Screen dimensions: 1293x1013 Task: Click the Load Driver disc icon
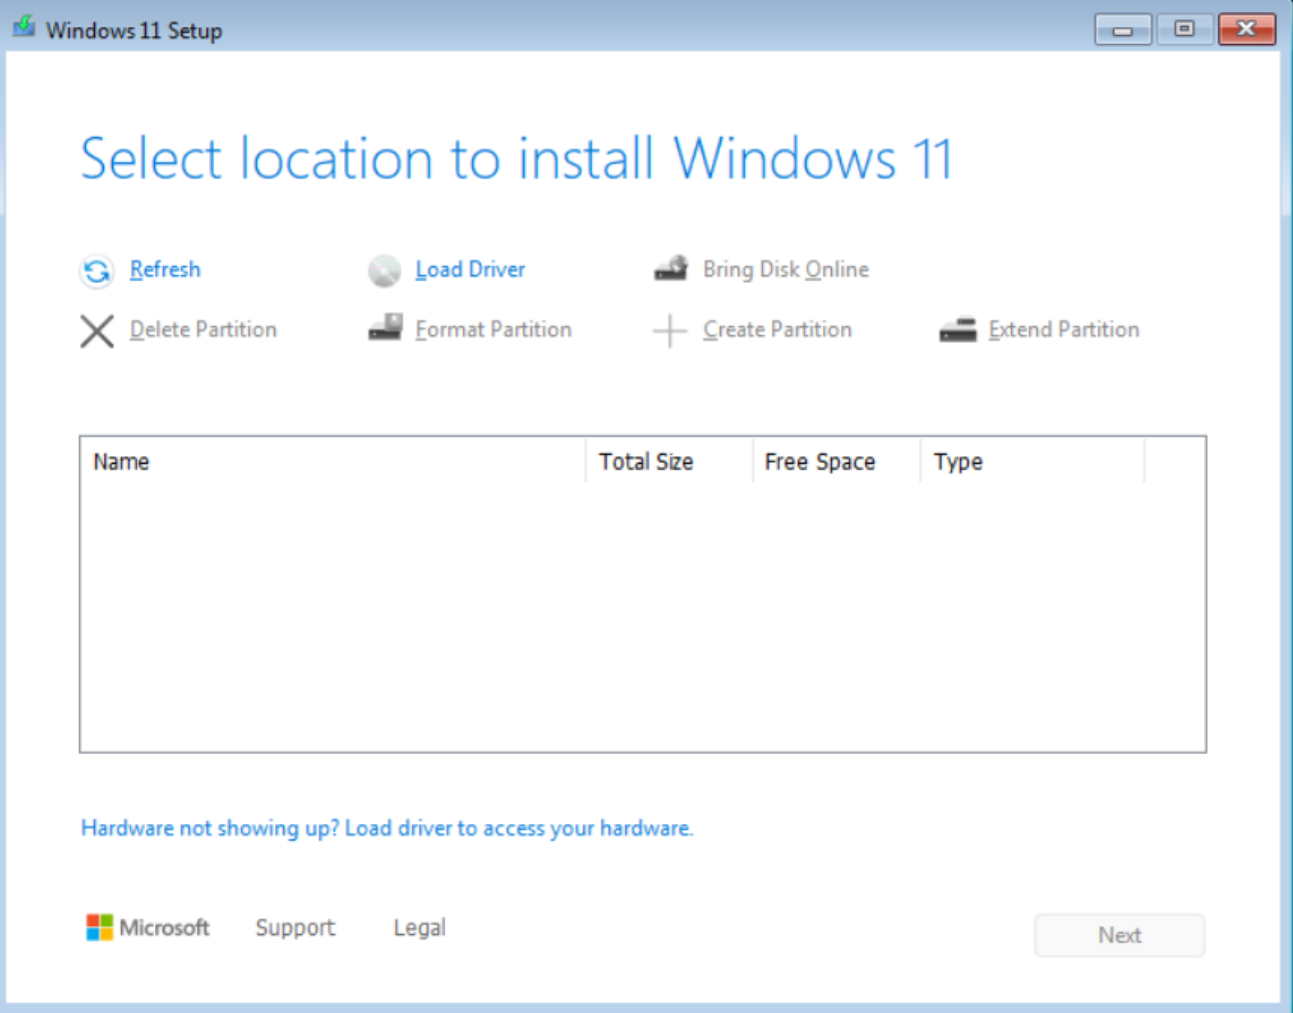pos(384,271)
